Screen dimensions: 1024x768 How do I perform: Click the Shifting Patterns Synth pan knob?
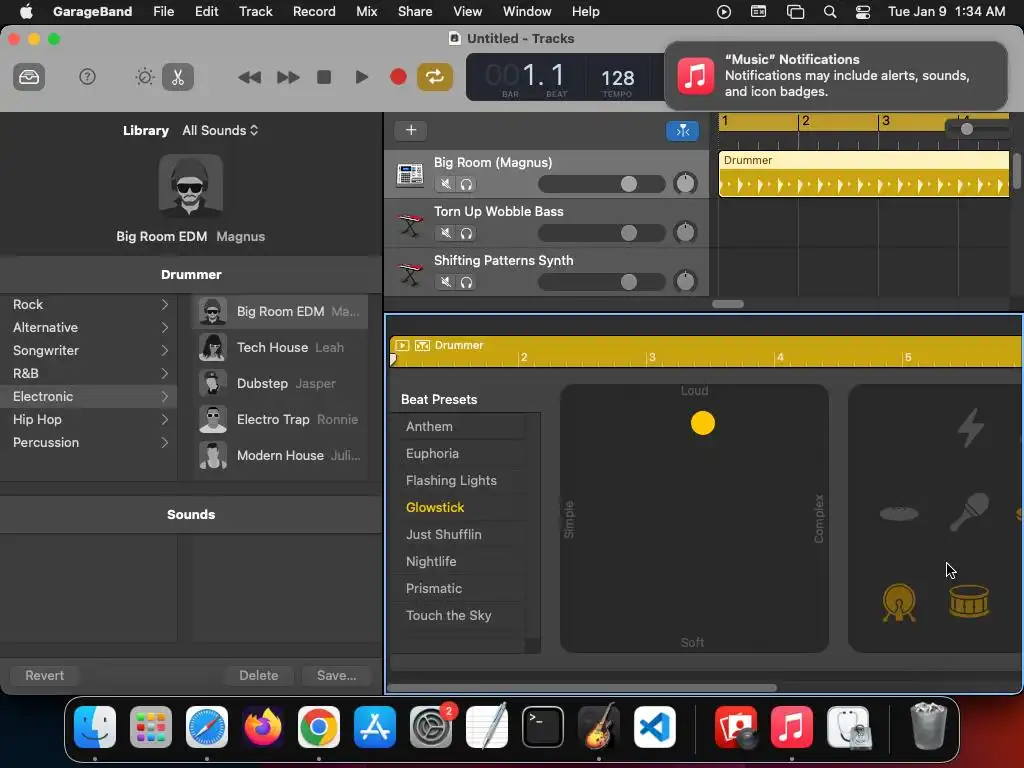(x=685, y=281)
